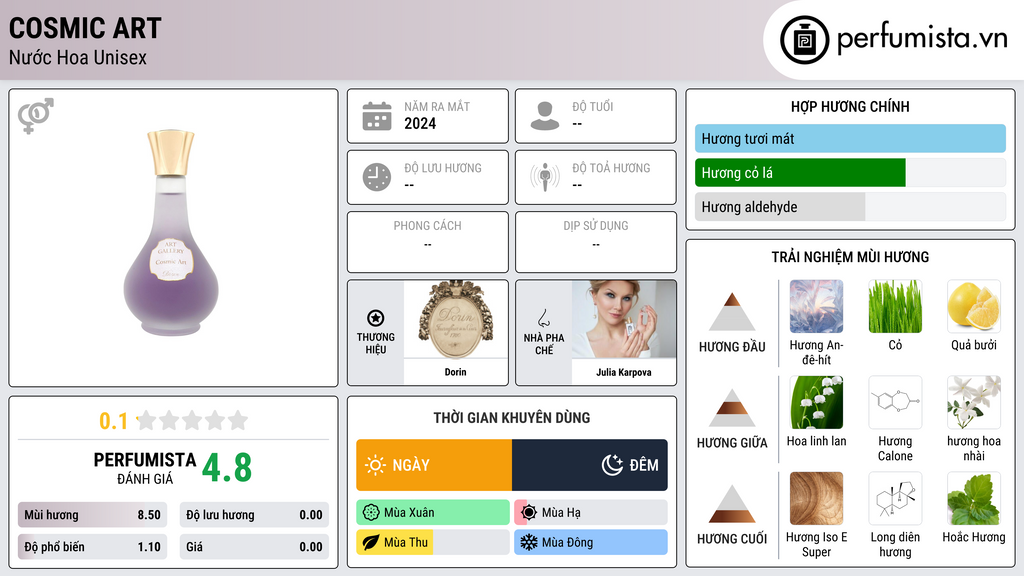This screenshot has width=1024, height=576.
Task: Click the Hương giữa label text
Action: coord(732,443)
